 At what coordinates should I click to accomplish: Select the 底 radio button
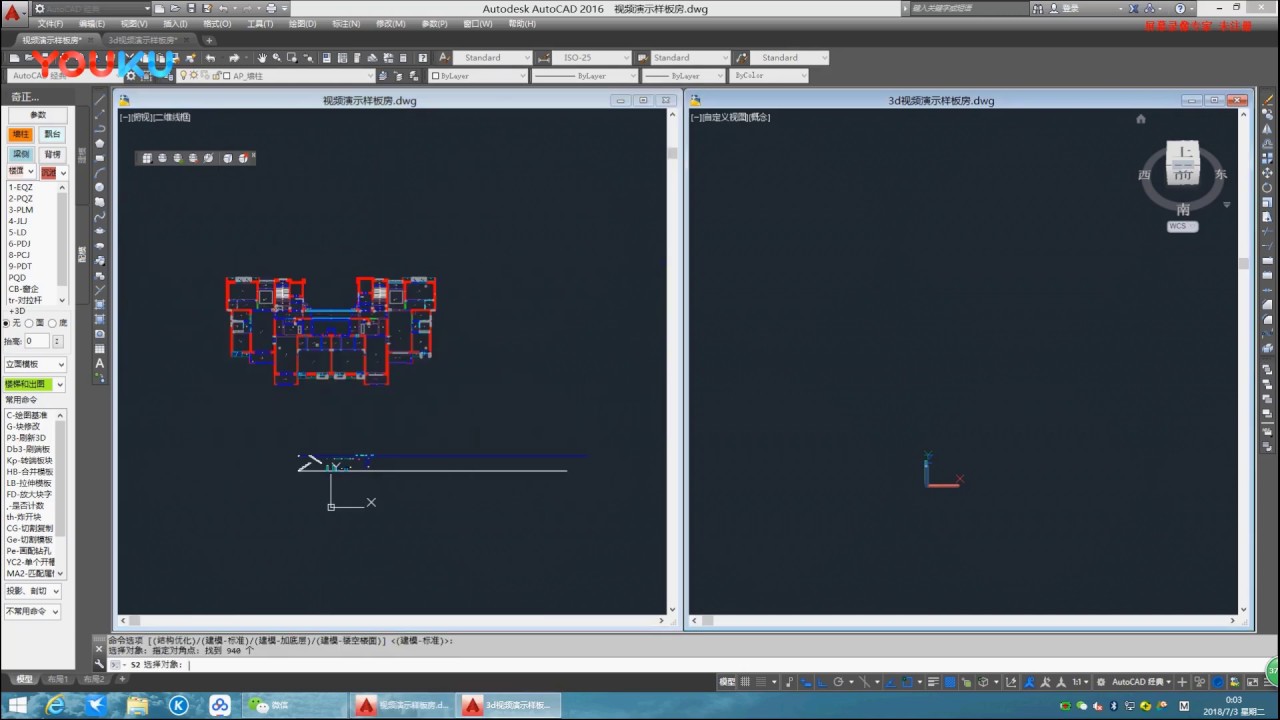52,323
